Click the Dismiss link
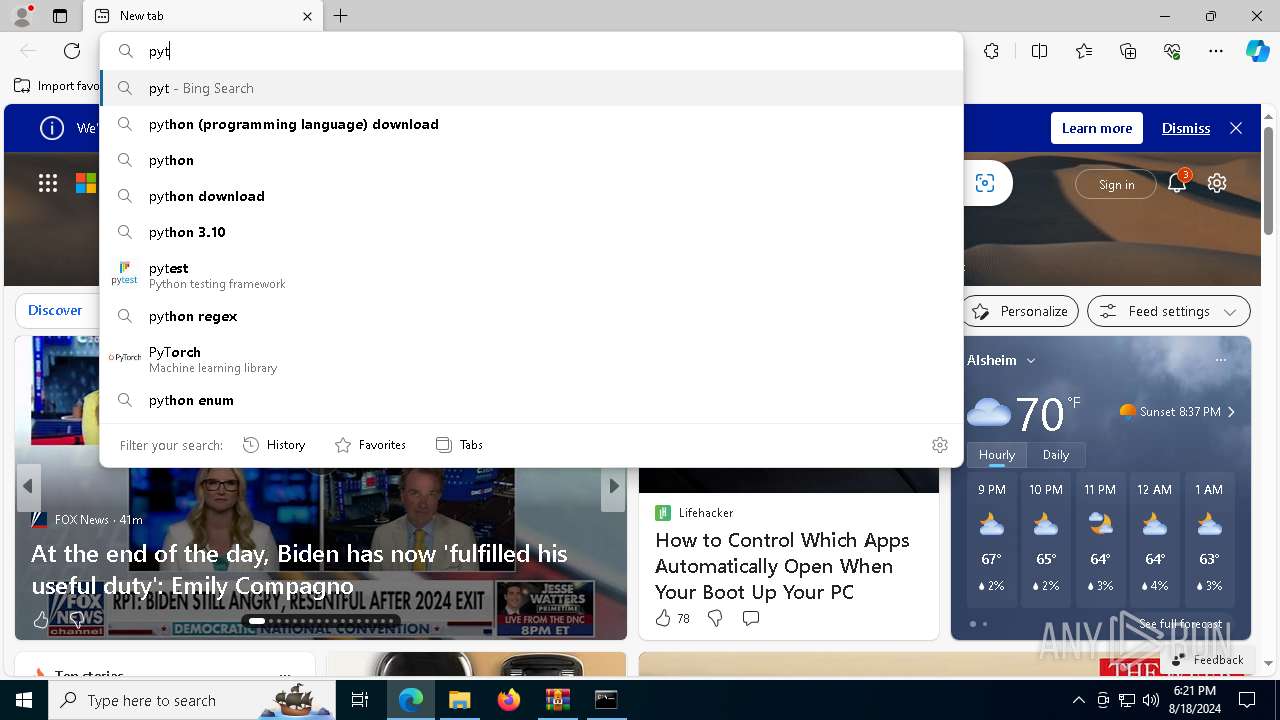Viewport: 1280px width, 720px height. [1186, 128]
